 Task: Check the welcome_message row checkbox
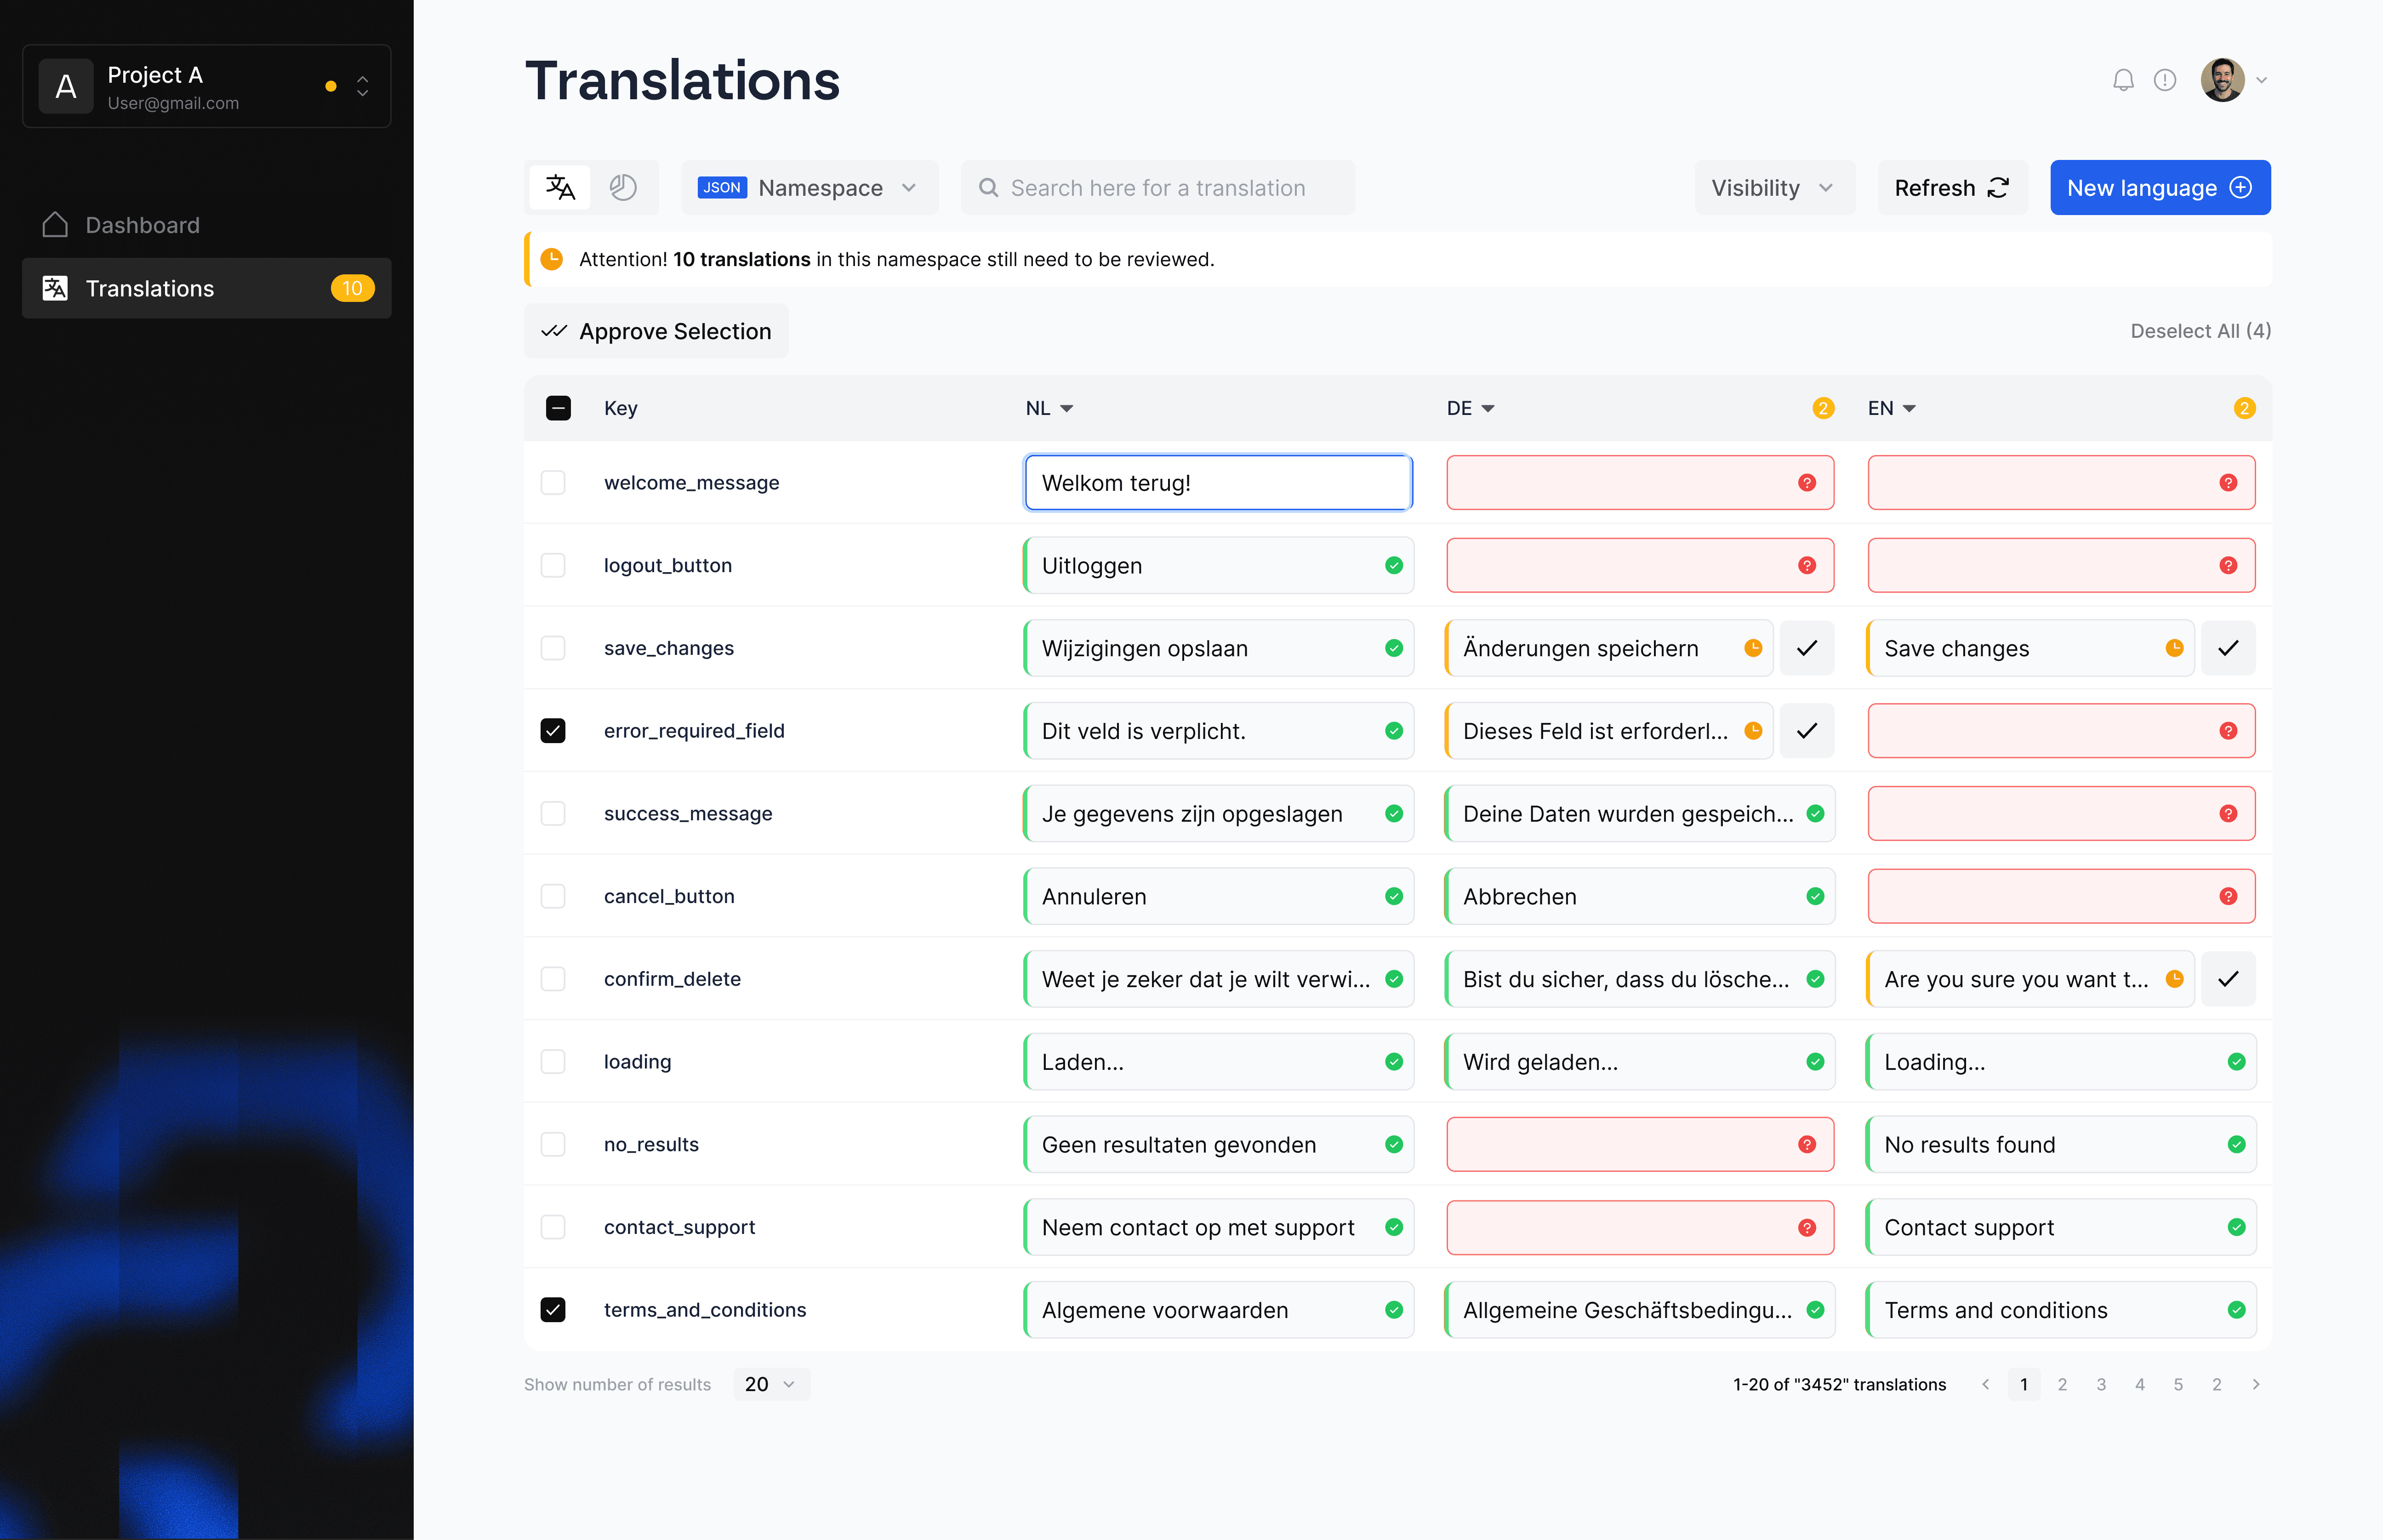(553, 483)
